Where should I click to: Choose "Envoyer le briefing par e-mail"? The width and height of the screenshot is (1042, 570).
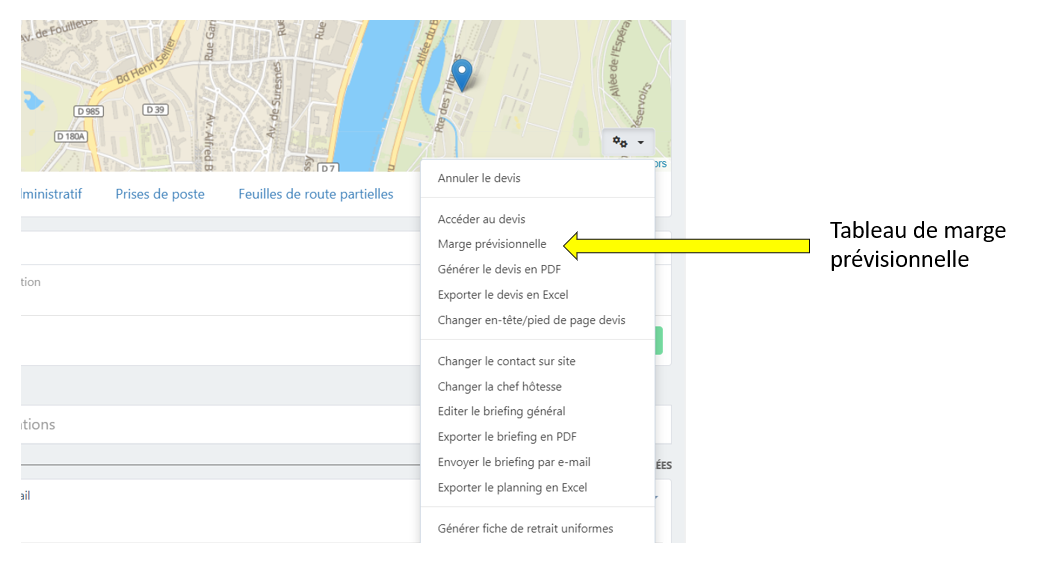click(x=514, y=462)
